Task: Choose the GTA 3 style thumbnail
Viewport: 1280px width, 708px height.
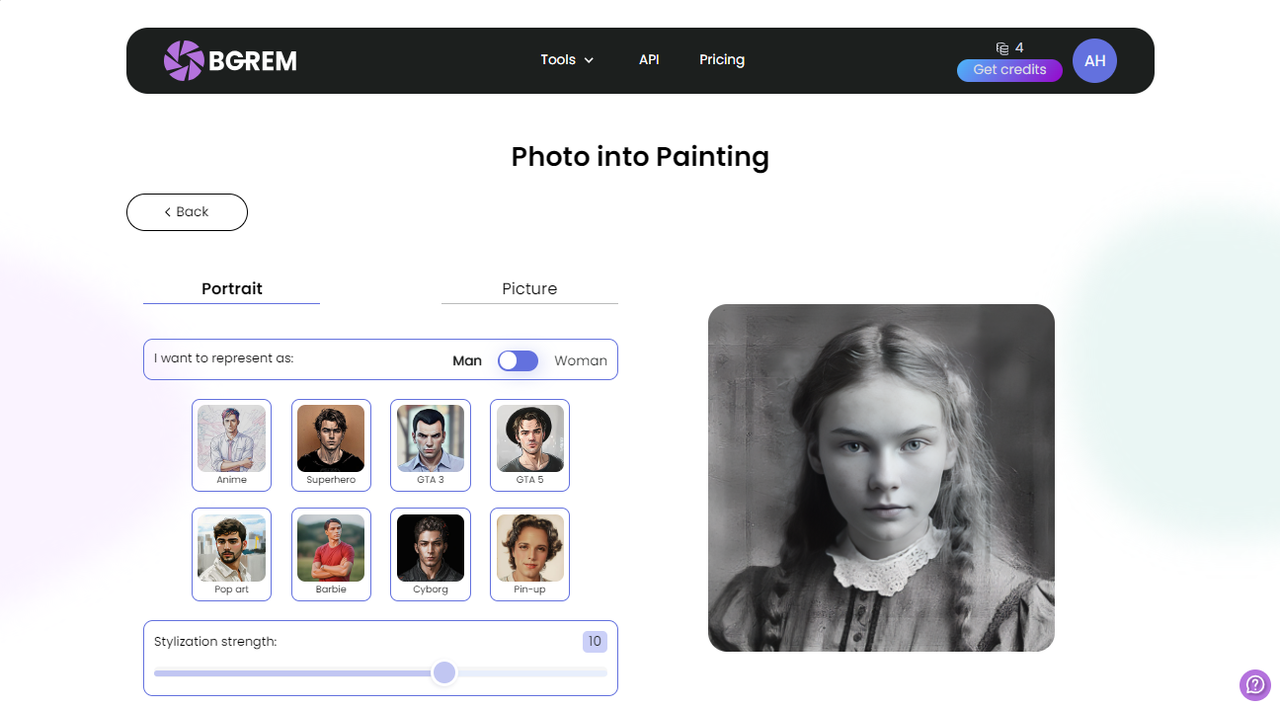Action: (x=431, y=445)
